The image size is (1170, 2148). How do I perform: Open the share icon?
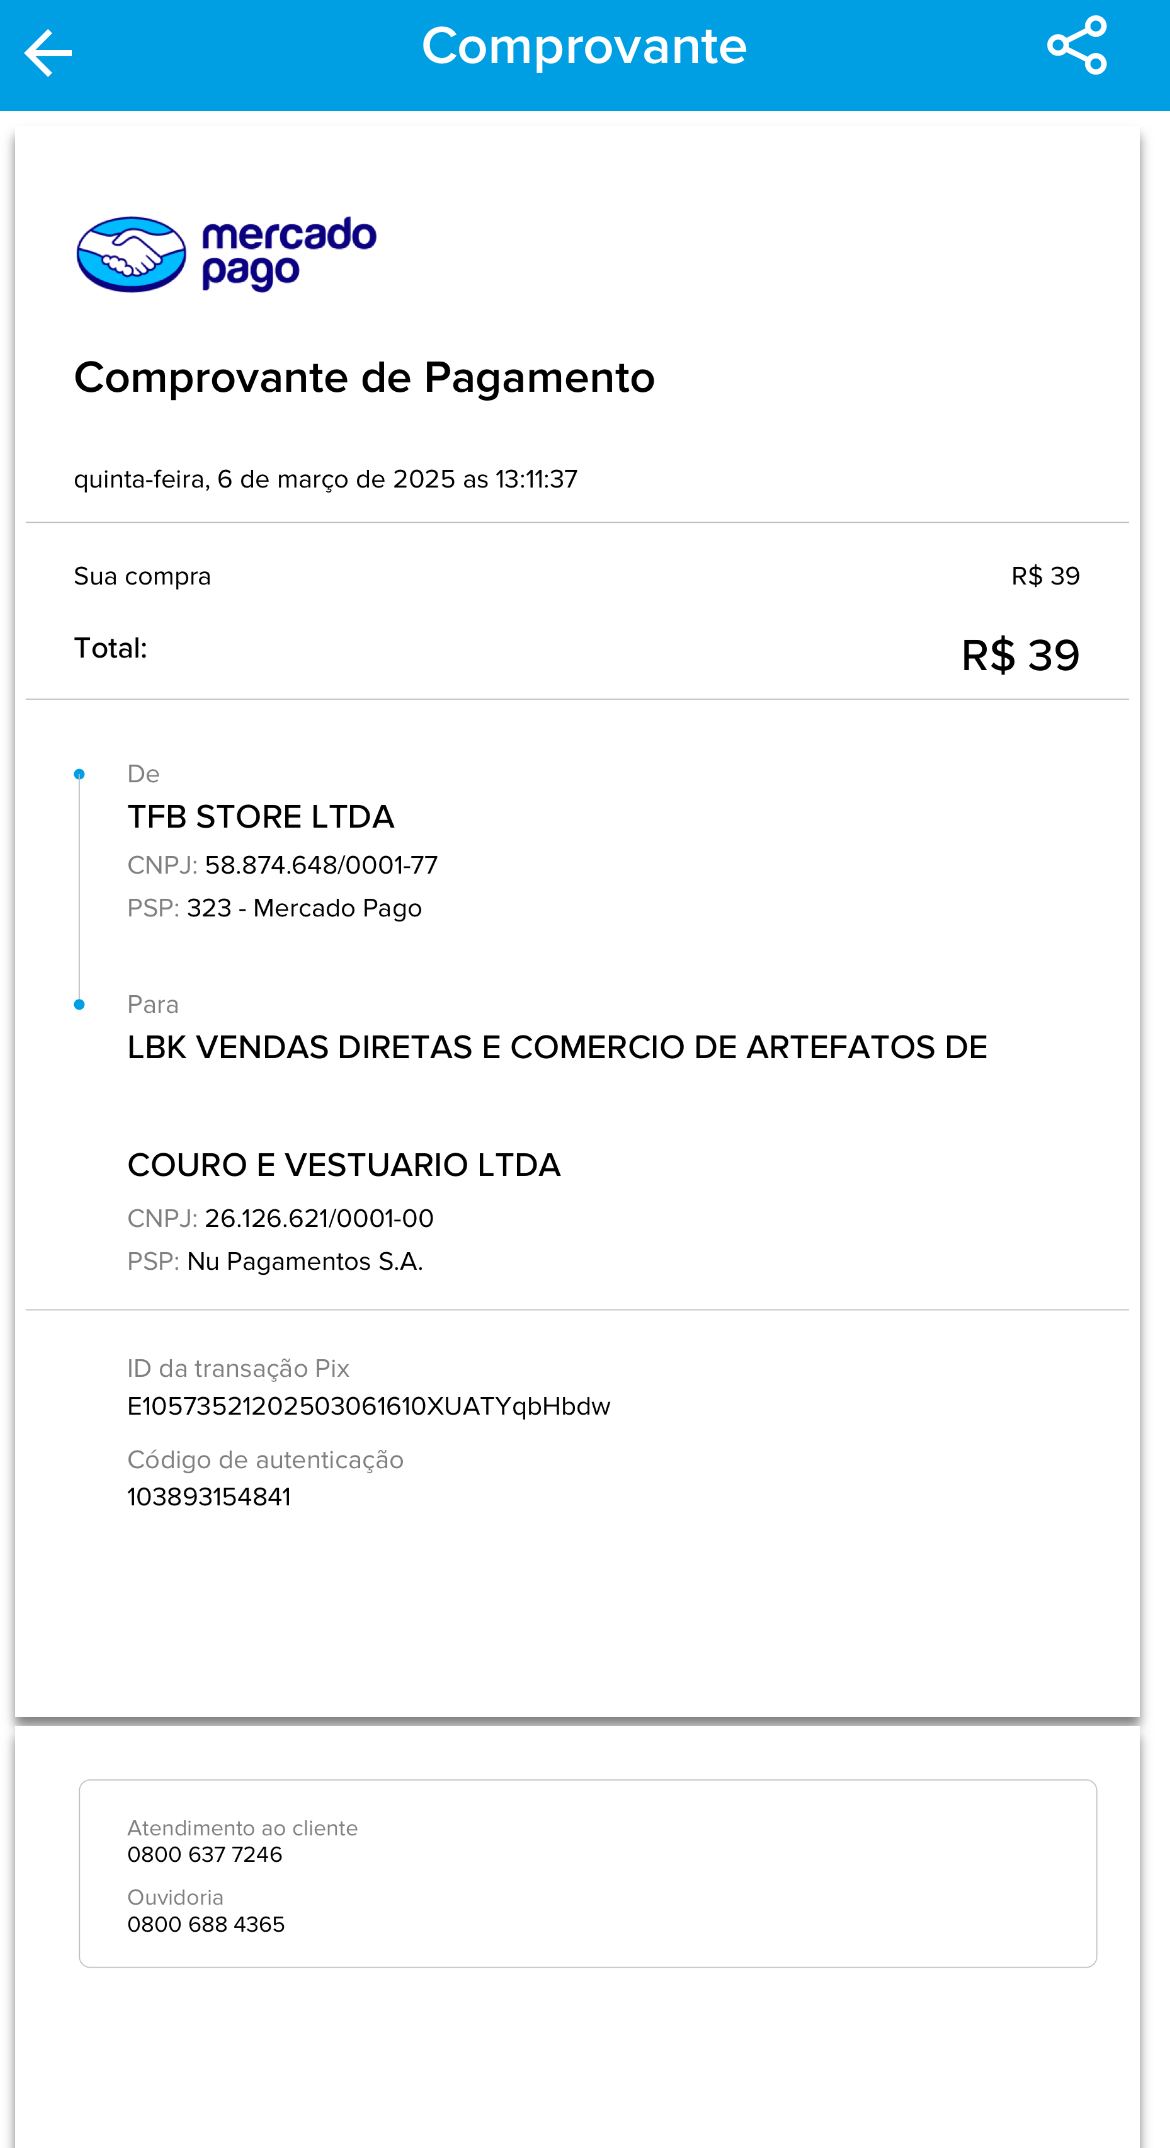(x=1076, y=46)
